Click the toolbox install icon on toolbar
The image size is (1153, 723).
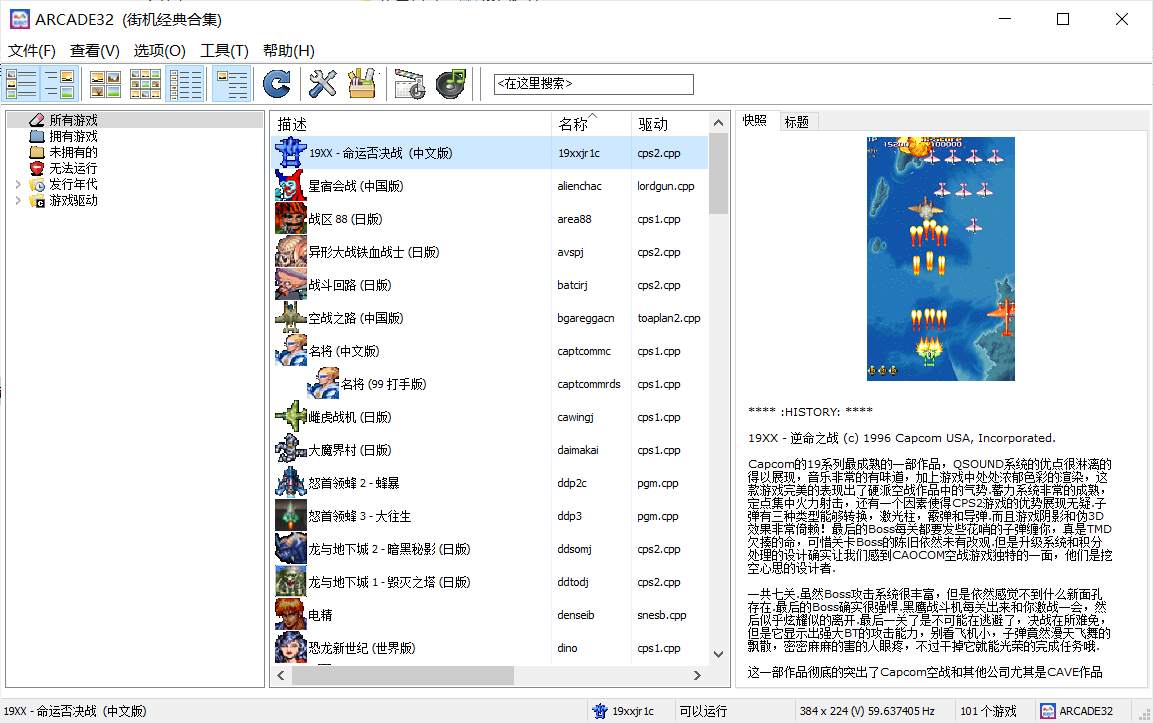click(x=361, y=84)
